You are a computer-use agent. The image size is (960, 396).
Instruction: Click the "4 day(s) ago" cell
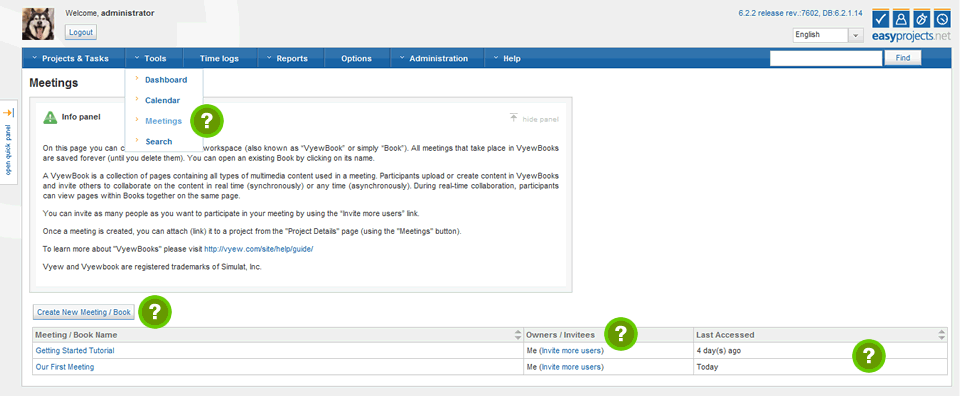click(719, 351)
